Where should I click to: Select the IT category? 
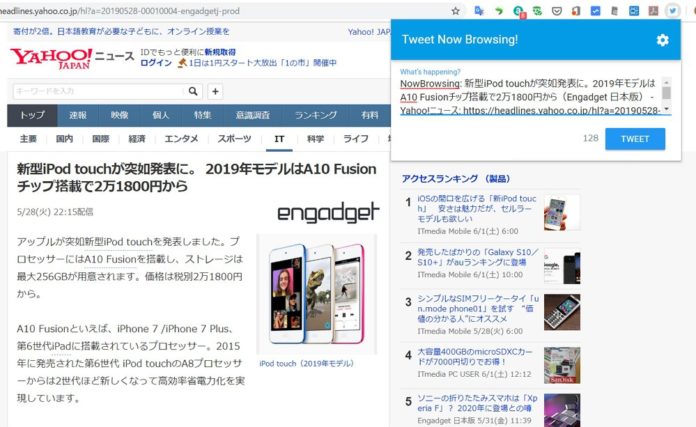279,139
